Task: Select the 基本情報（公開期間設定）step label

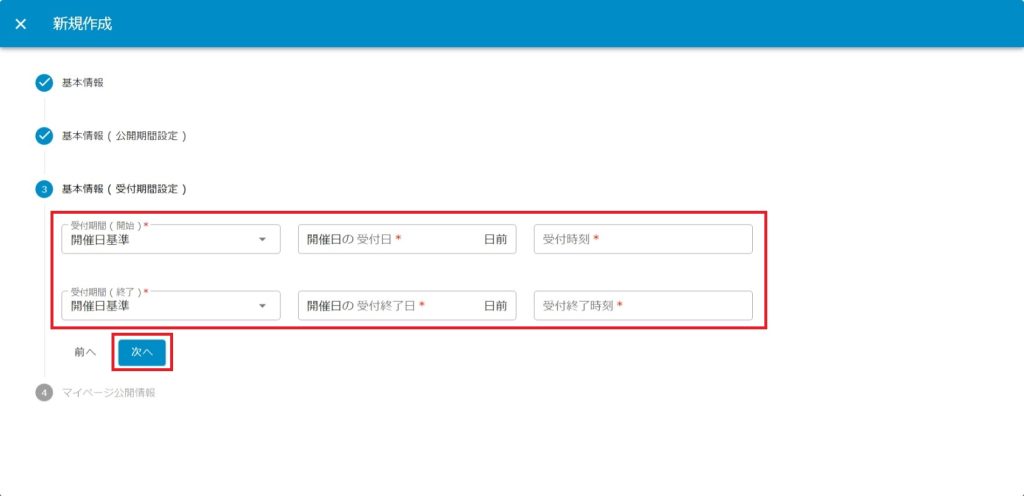Action: (x=124, y=136)
